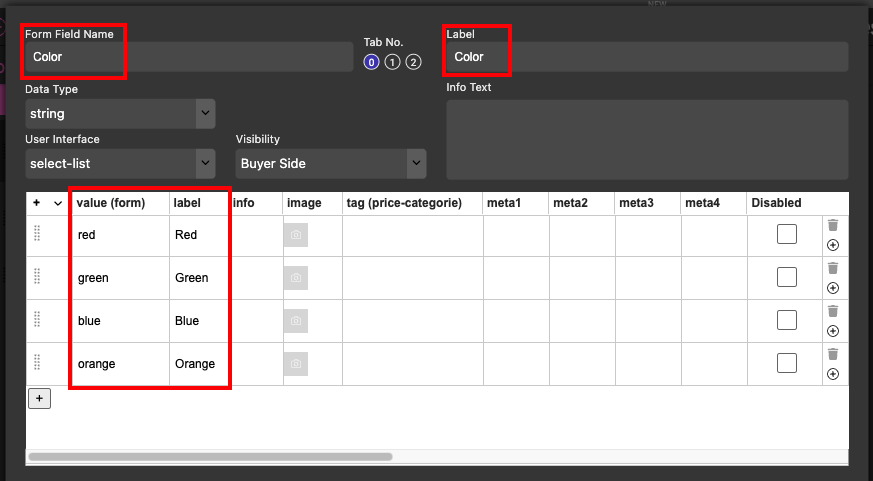Click the 'Orange' label cell
Image resolution: width=873 pixels, height=481 pixels.
(x=199, y=364)
